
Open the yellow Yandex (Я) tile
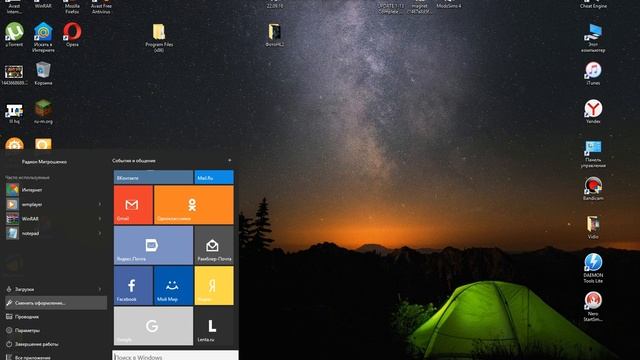(214, 285)
